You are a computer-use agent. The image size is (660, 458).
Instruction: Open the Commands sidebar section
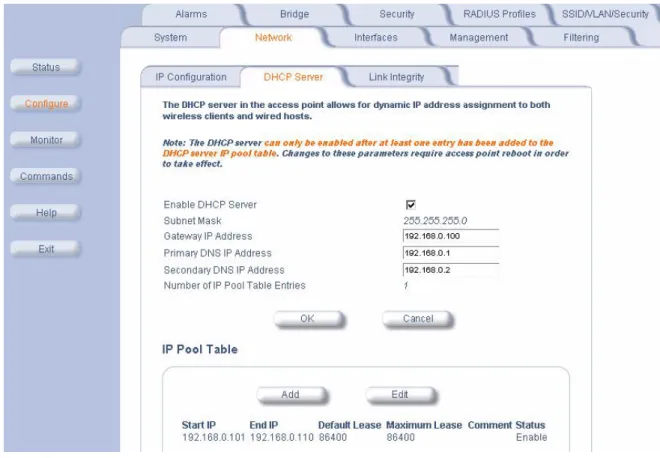click(45, 176)
